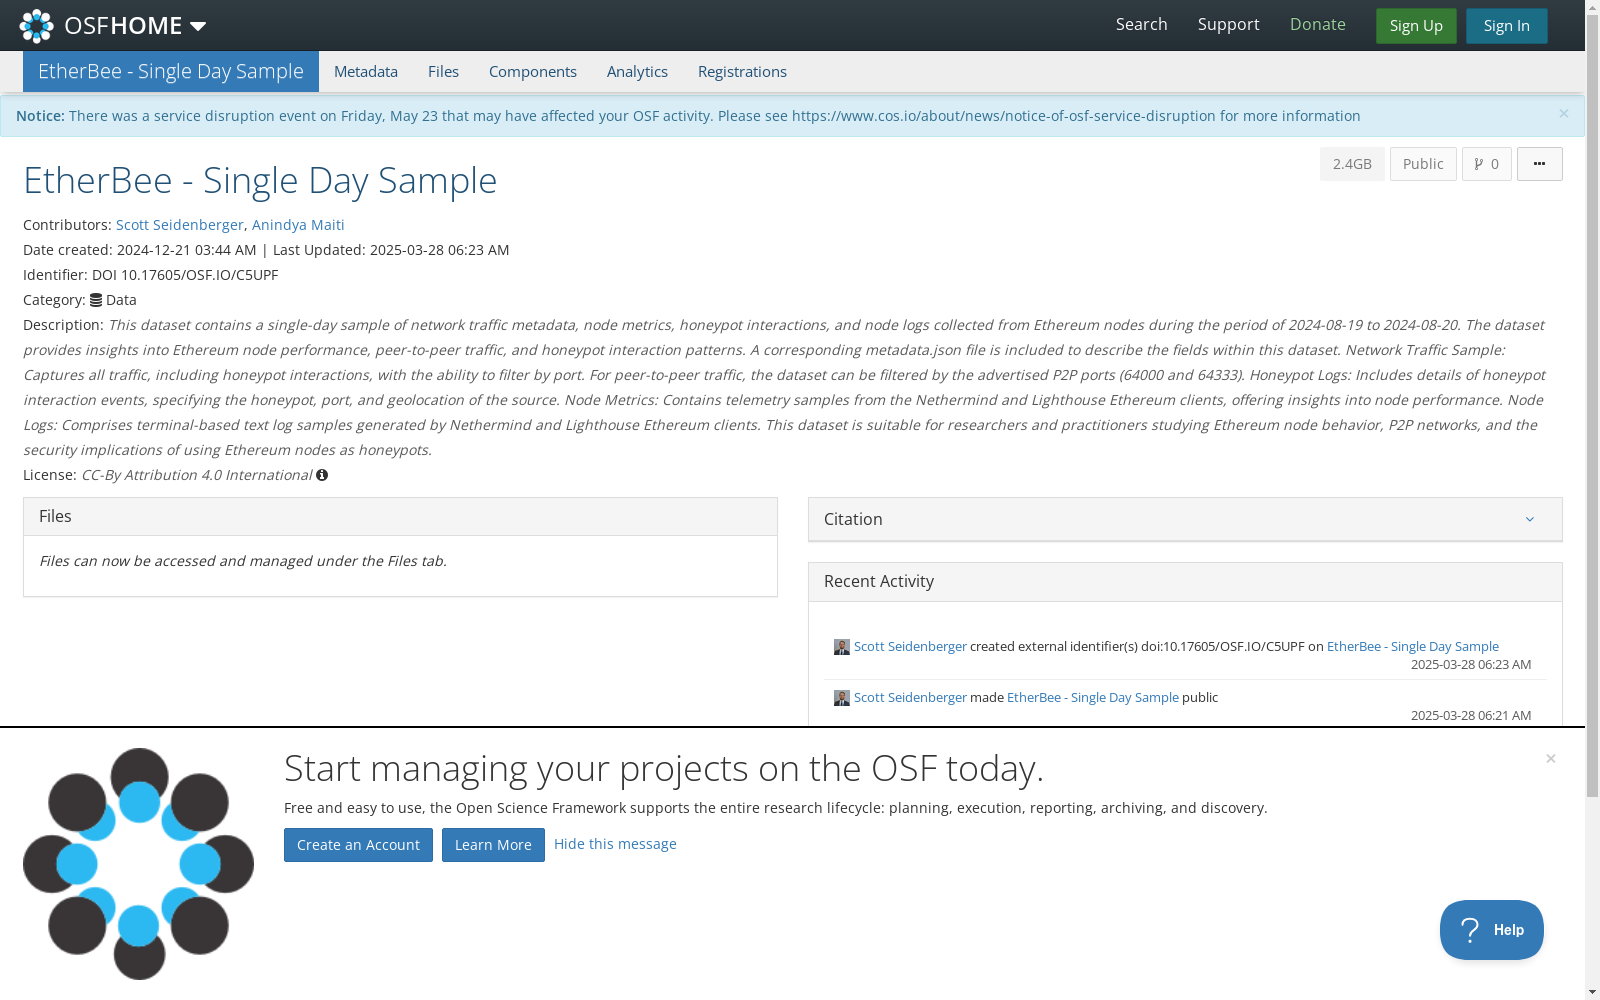Open the Components tab

click(x=533, y=72)
